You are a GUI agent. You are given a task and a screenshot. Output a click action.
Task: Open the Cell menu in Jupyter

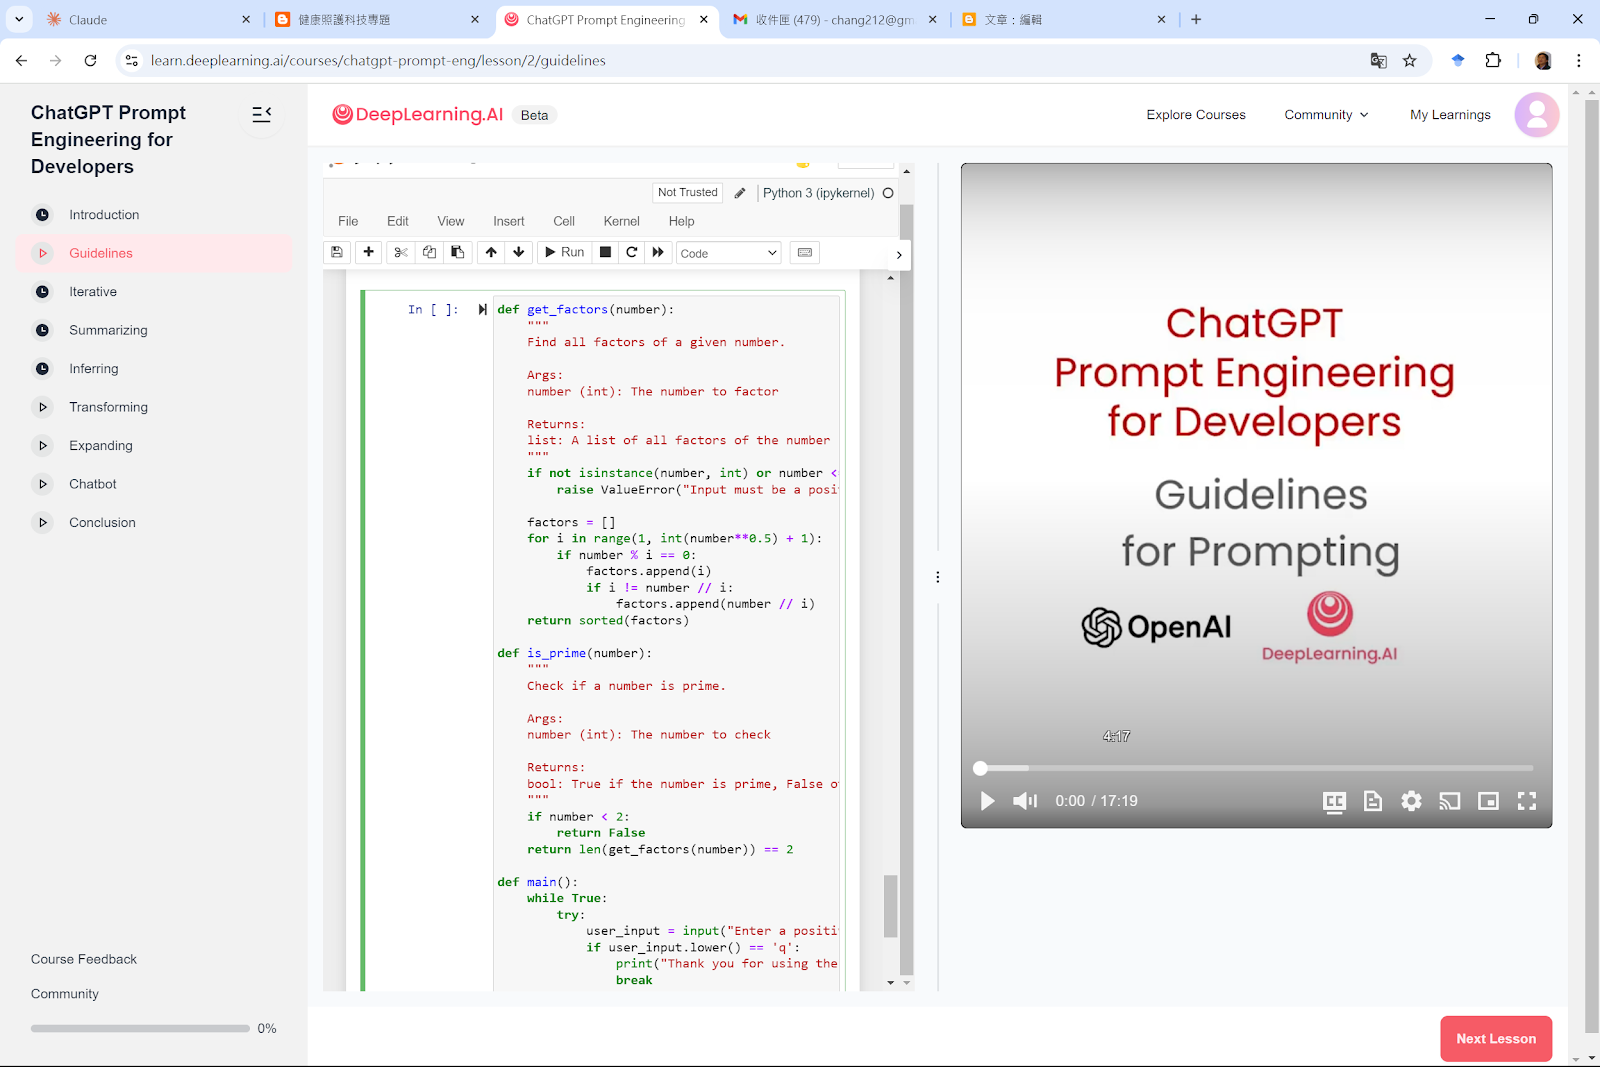coord(564,221)
